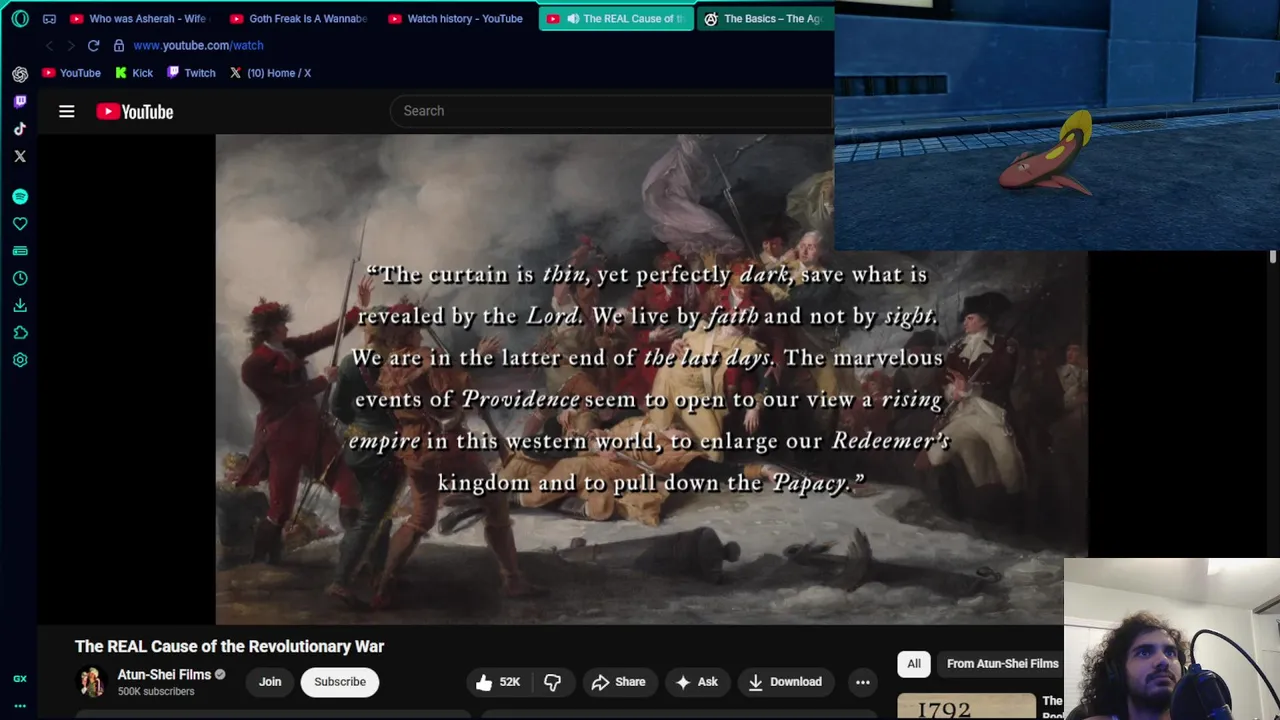Go forward to the next page
1280x720 pixels.
click(70, 45)
